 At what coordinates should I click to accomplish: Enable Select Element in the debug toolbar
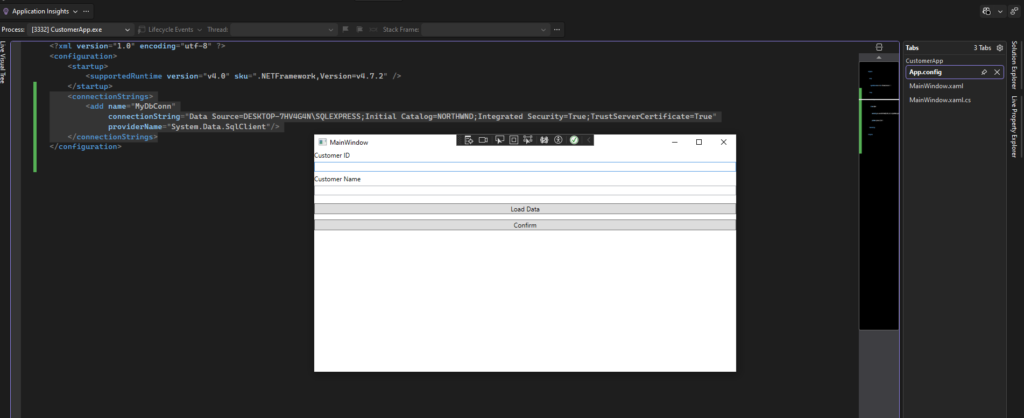tap(499, 140)
